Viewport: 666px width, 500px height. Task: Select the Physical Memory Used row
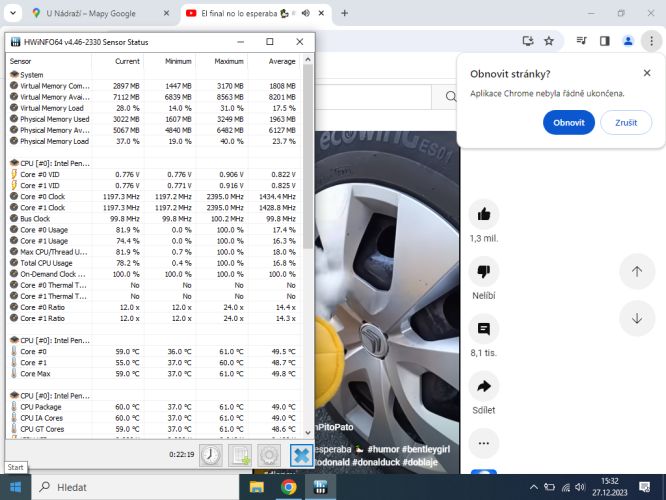[x=153, y=119]
